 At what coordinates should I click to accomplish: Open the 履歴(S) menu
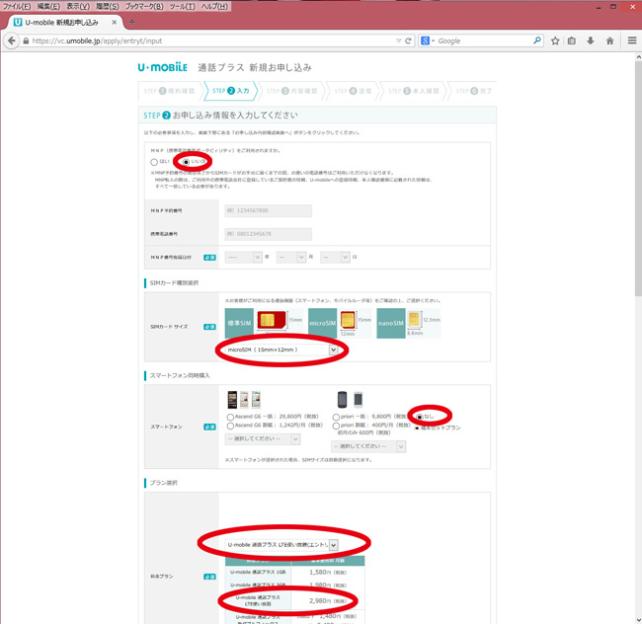108,6
